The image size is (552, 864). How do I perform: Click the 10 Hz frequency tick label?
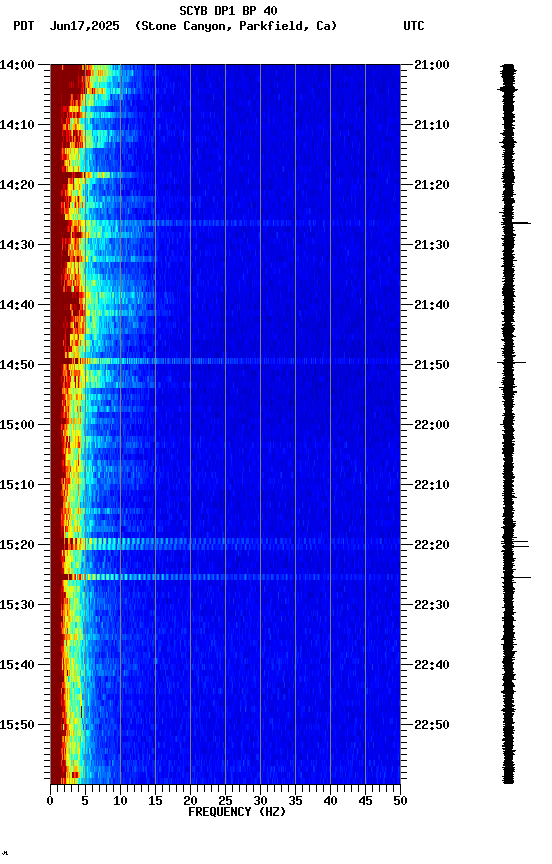coord(120,801)
